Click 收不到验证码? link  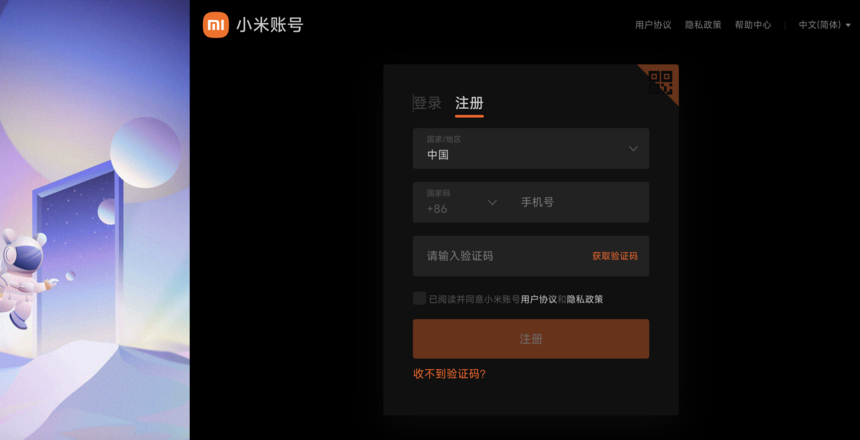(449, 375)
